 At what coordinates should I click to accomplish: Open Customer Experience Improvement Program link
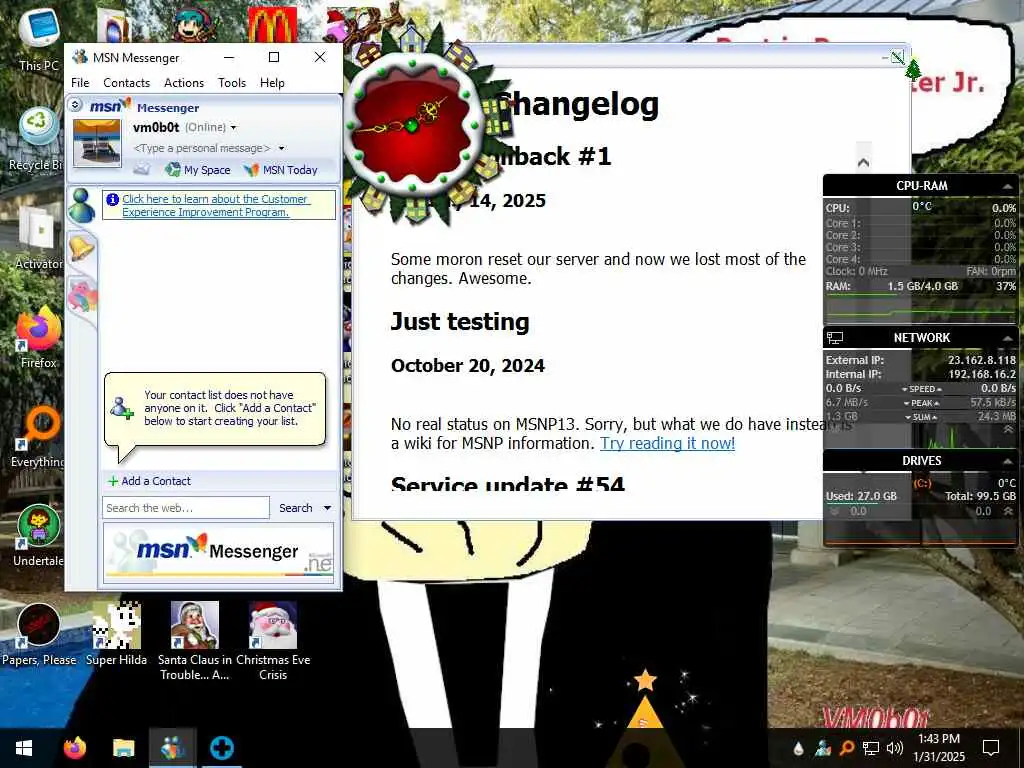(x=215, y=205)
